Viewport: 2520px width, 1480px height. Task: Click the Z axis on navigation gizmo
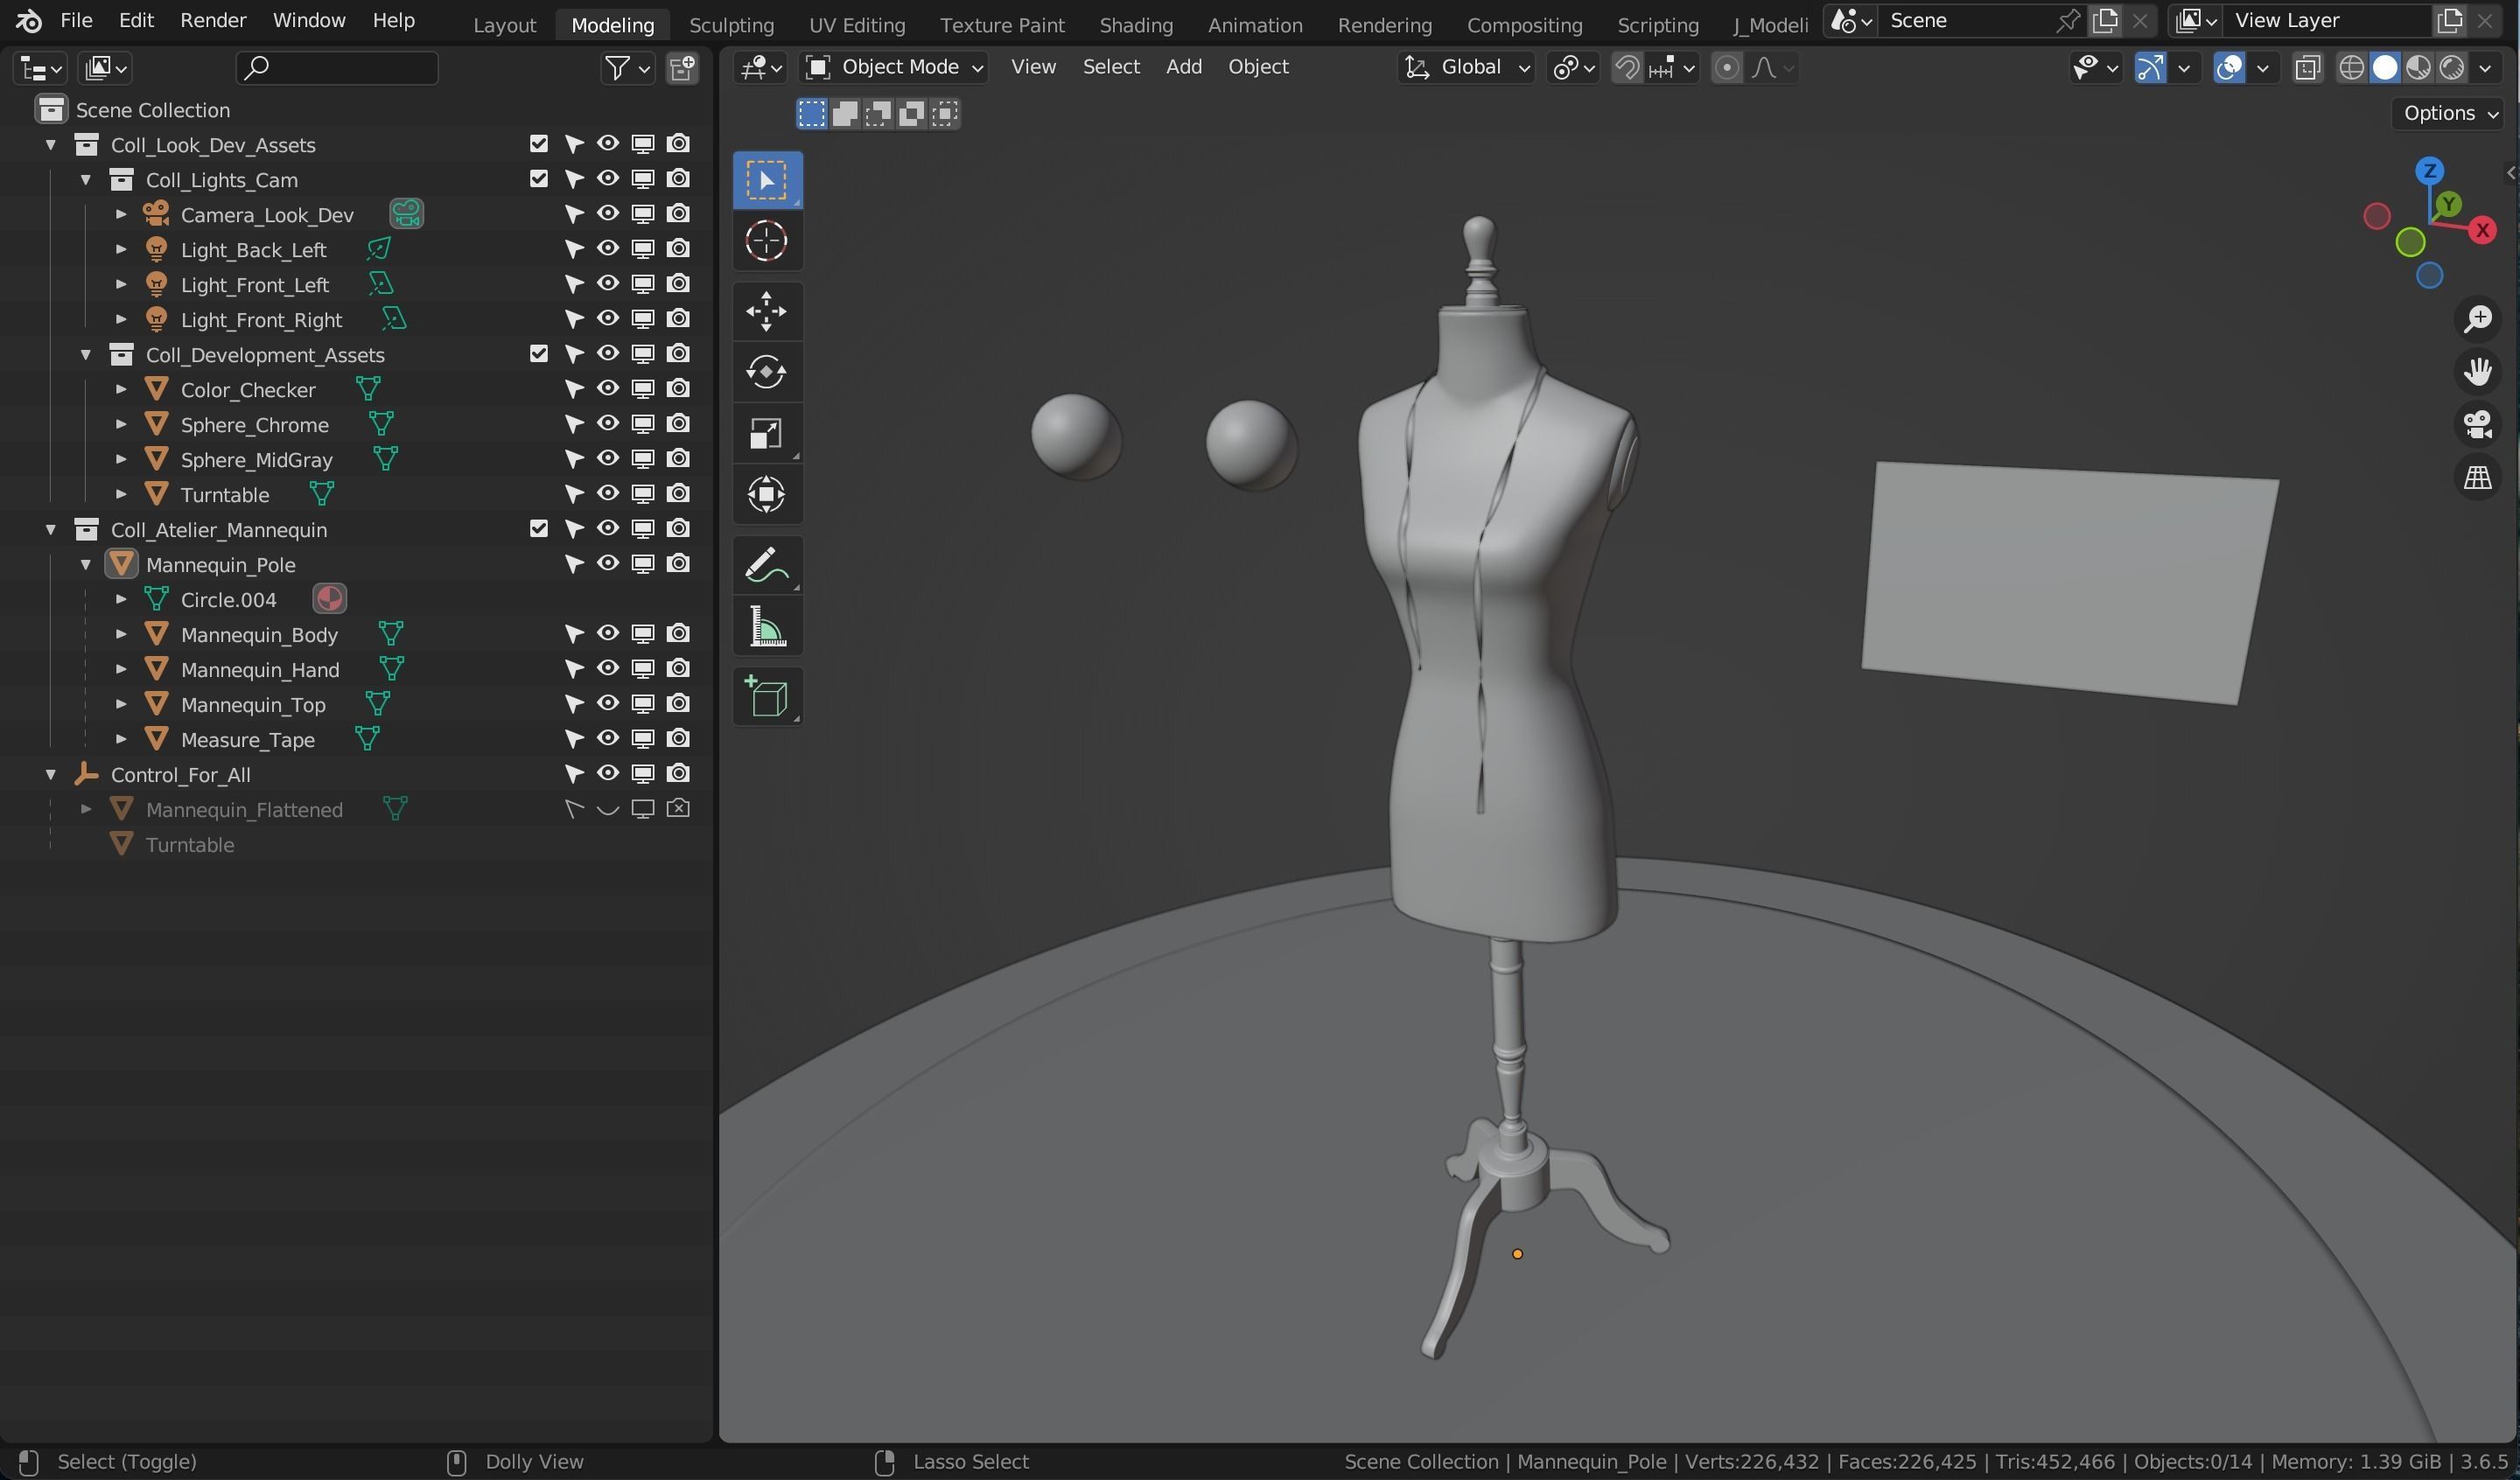2430,171
